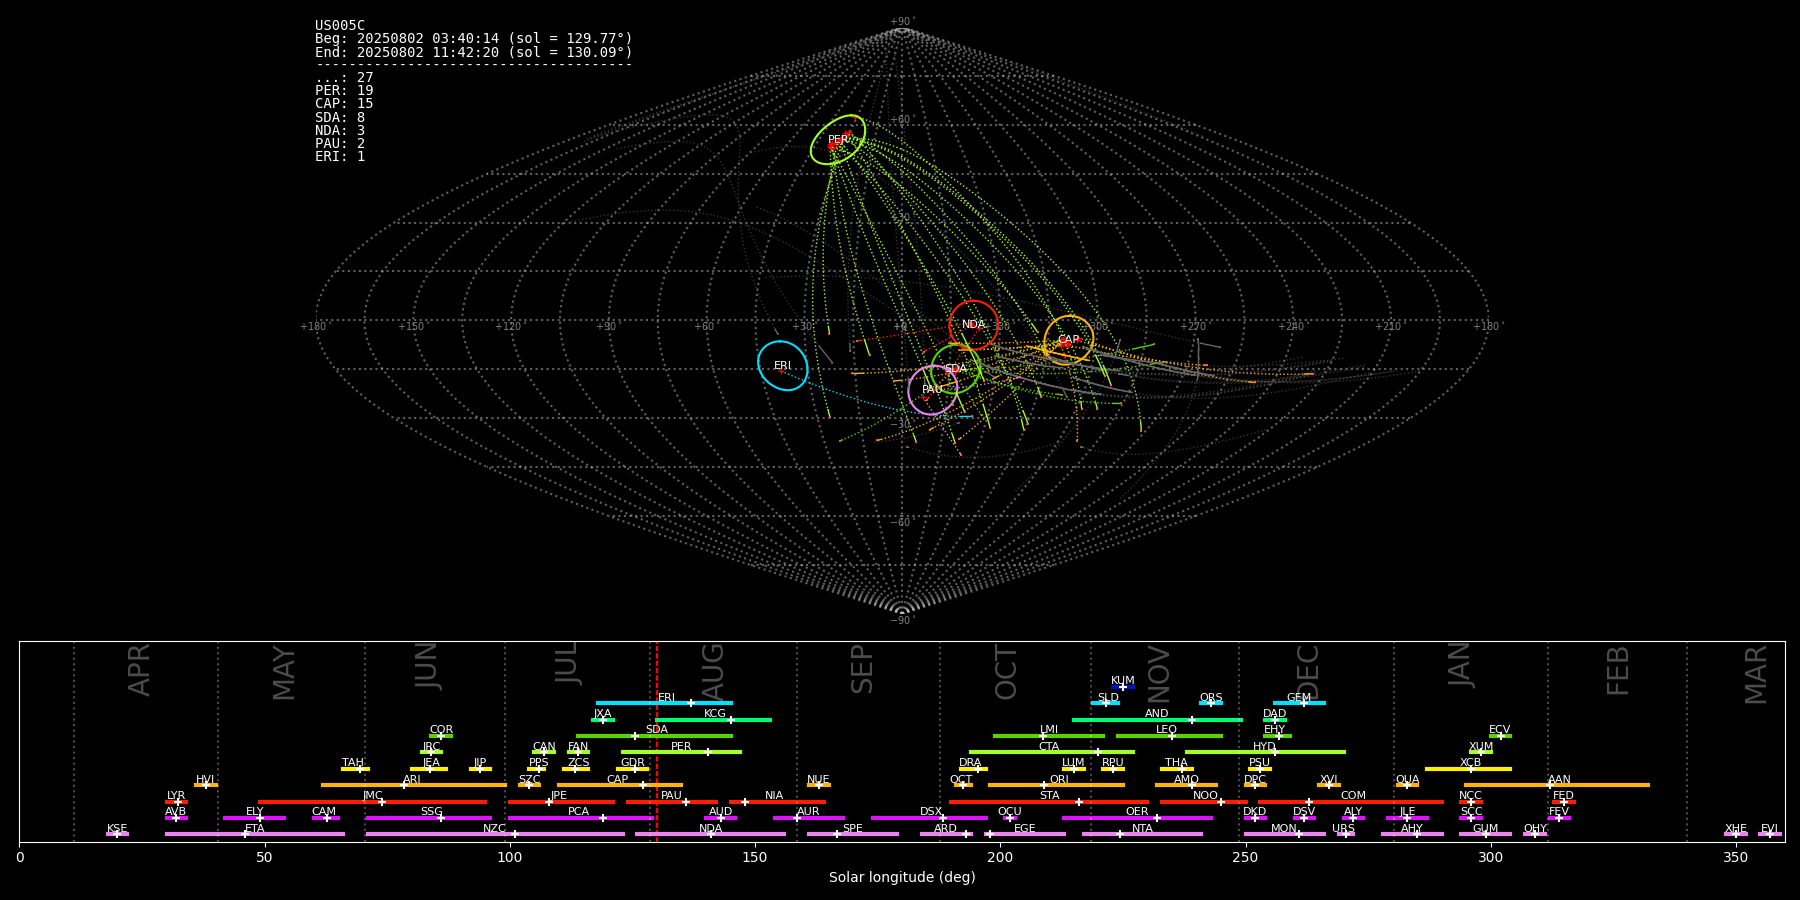1800x900 pixels.
Task: Select the green SDA radiant circle
Action: 956,369
